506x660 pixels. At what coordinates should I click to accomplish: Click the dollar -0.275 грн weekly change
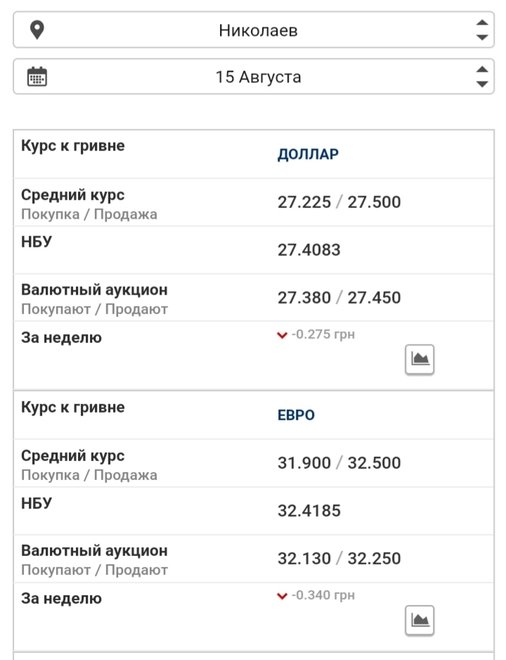coord(323,334)
